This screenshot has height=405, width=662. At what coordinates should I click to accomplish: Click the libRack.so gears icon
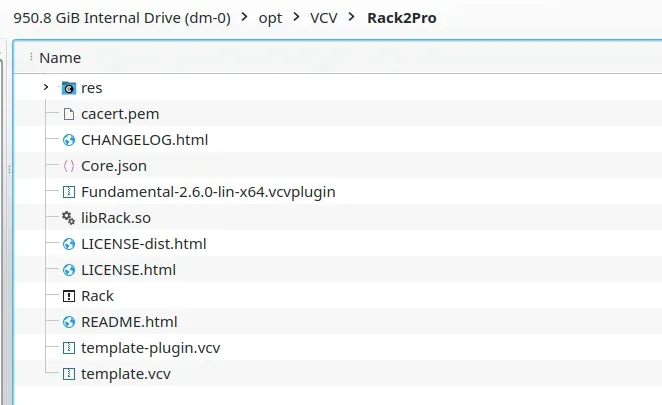click(69, 218)
